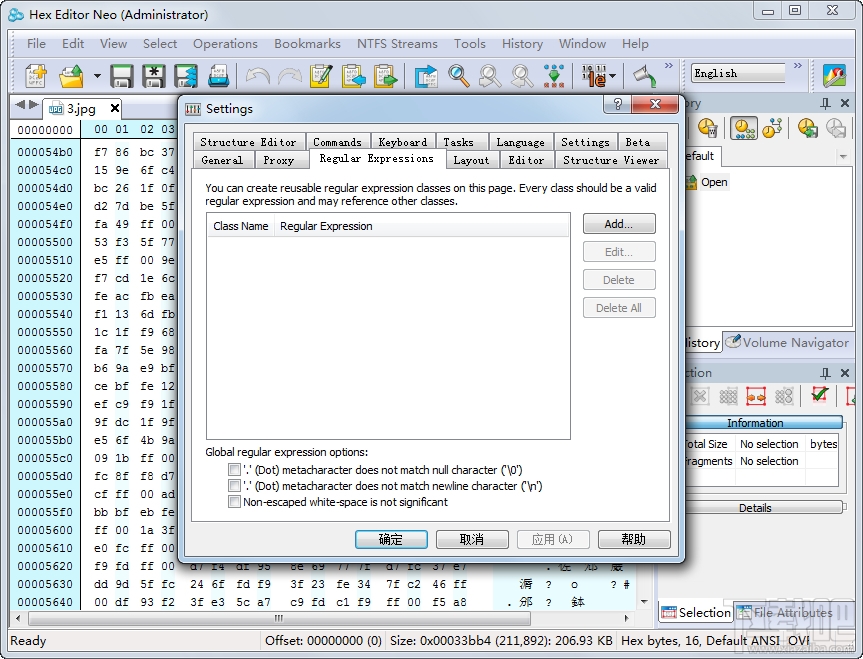Open the dropdown arrow beside Open icon
This screenshot has height=659, width=863.
point(97,76)
